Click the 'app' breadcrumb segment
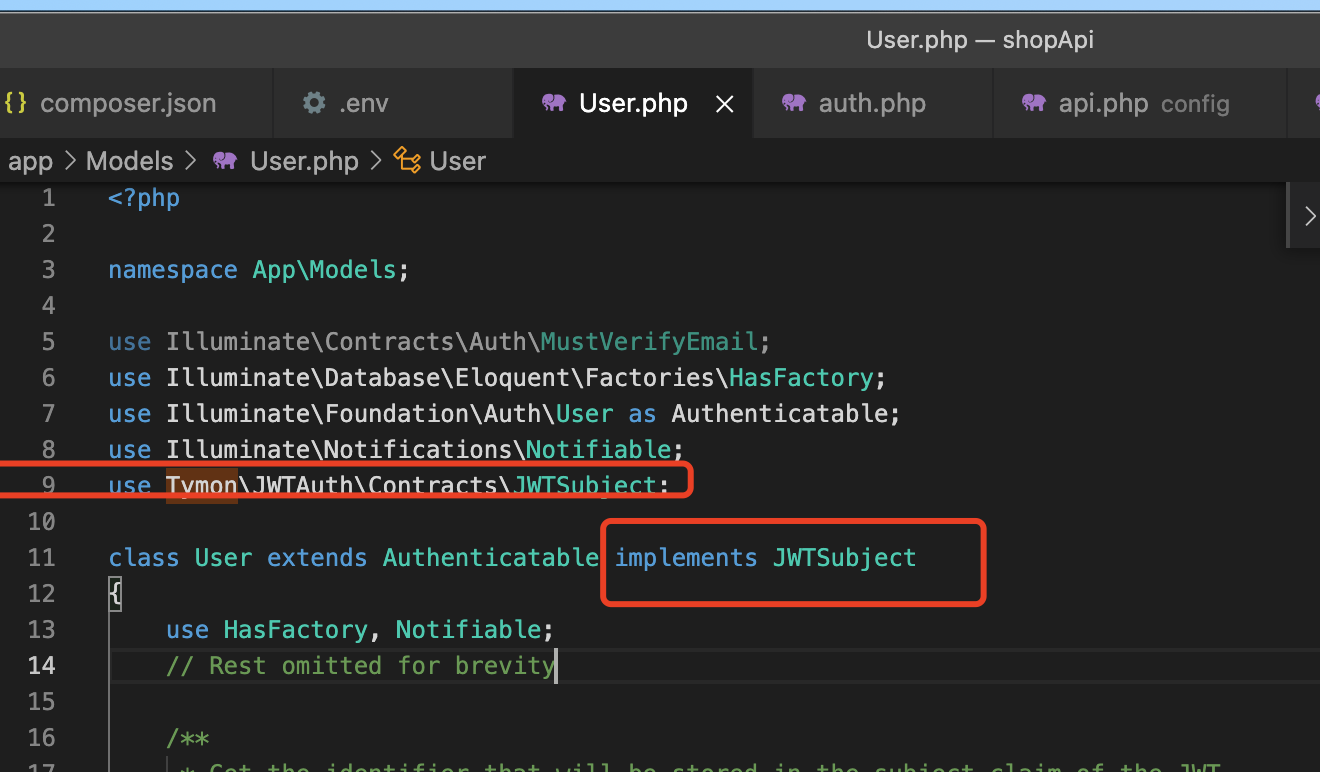Image resolution: width=1320 pixels, height=772 pixels. click(30, 161)
